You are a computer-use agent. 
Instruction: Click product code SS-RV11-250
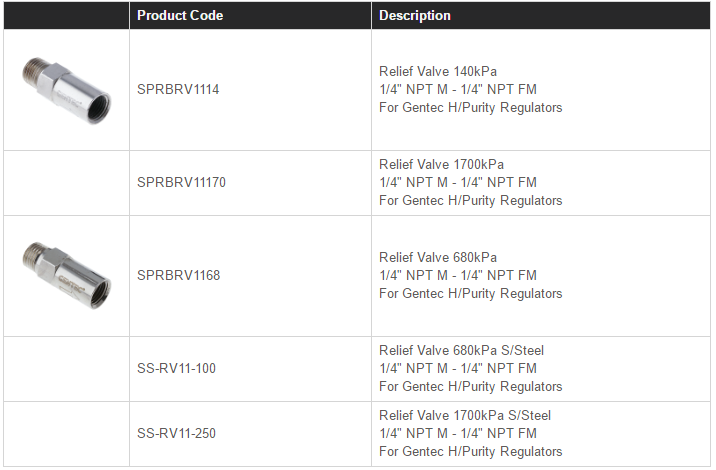coord(176,433)
